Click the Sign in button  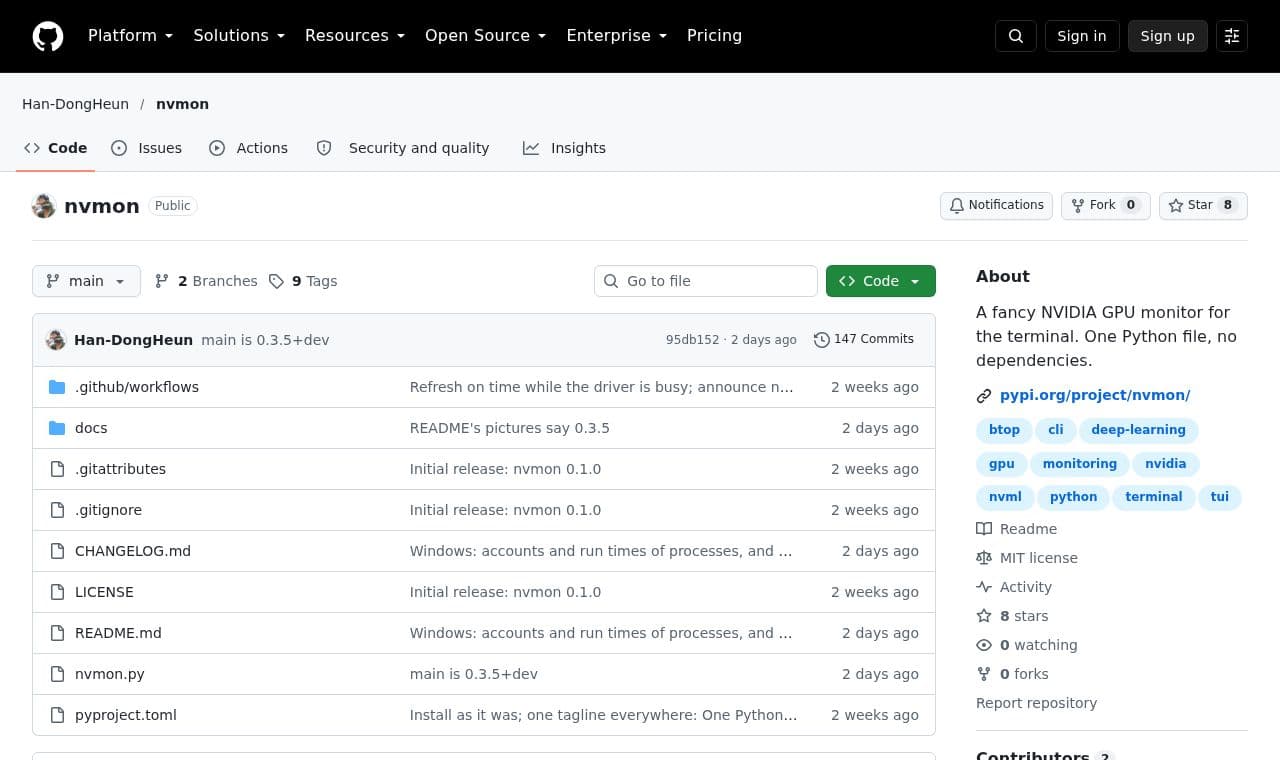click(x=1082, y=36)
